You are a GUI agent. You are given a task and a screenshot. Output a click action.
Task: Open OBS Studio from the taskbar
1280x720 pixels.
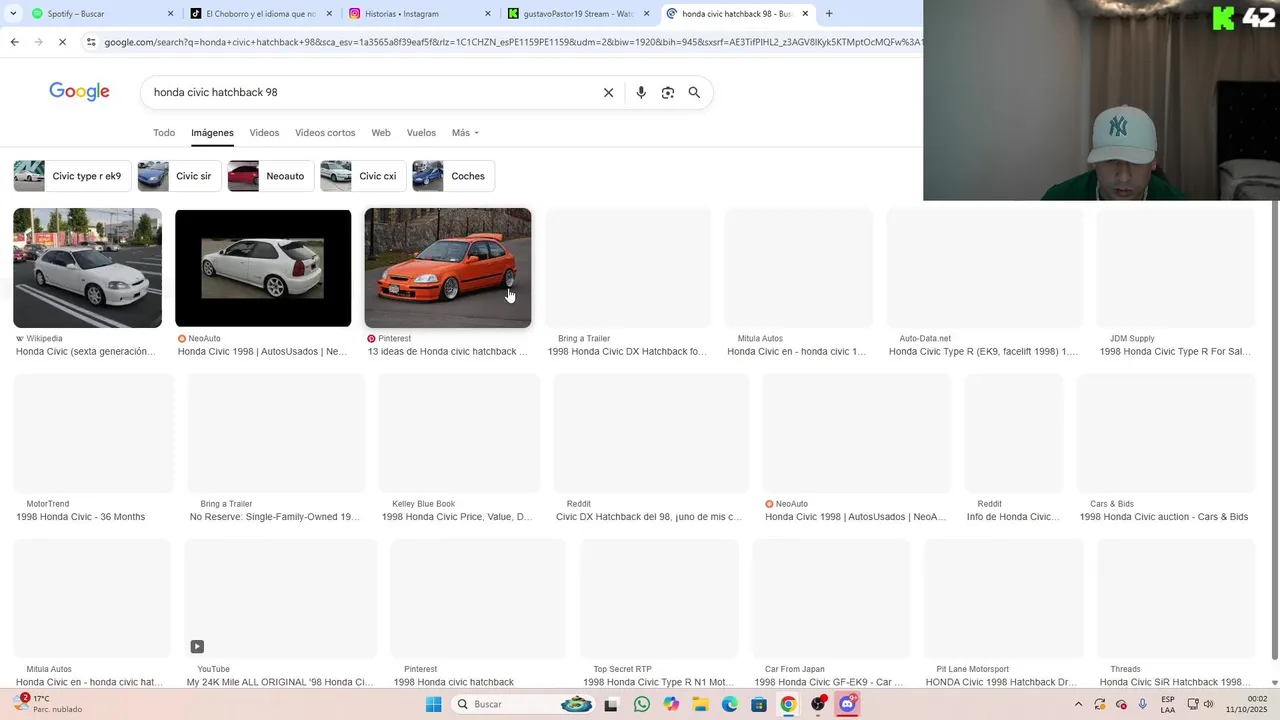818,704
